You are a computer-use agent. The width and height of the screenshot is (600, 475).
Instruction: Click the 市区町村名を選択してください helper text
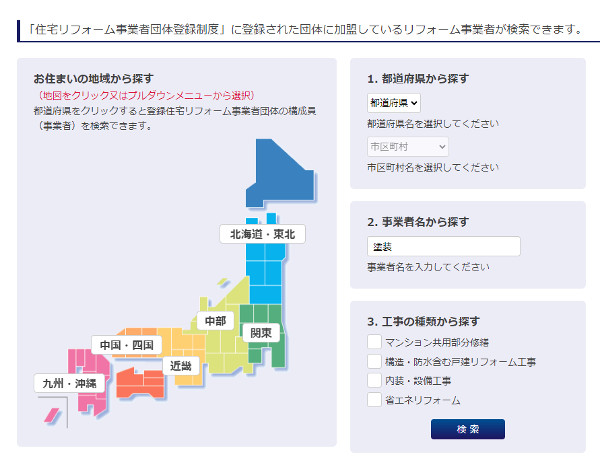tap(433, 167)
